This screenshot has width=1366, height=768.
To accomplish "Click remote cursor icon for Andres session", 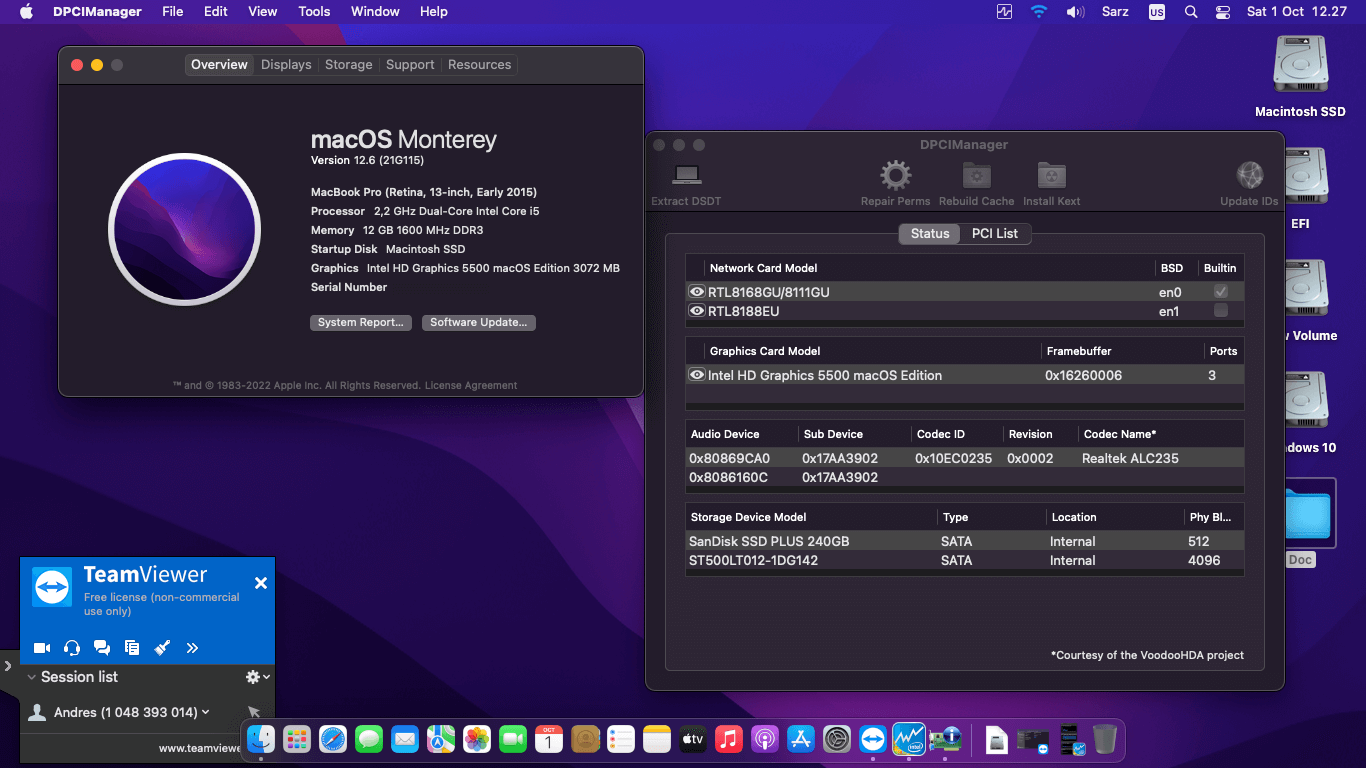I will (254, 712).
